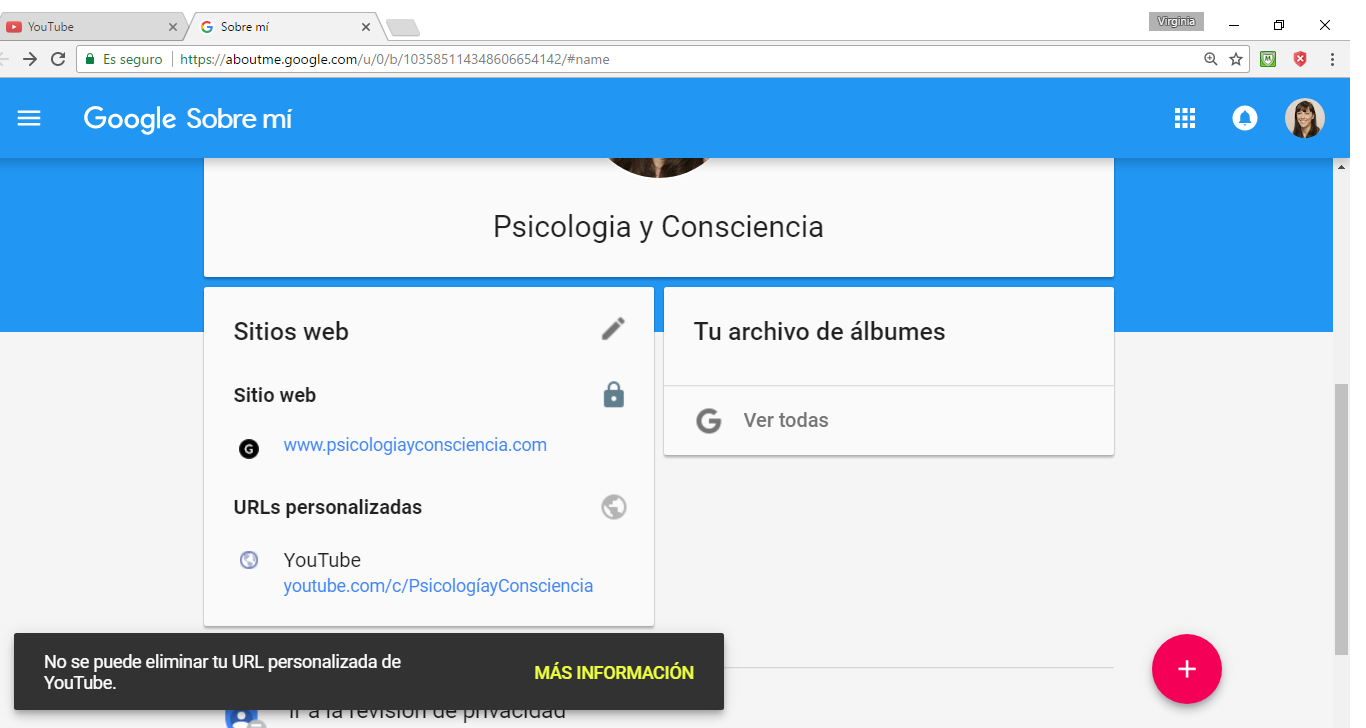Close the YouTube browser tab

tap(173, 27)
